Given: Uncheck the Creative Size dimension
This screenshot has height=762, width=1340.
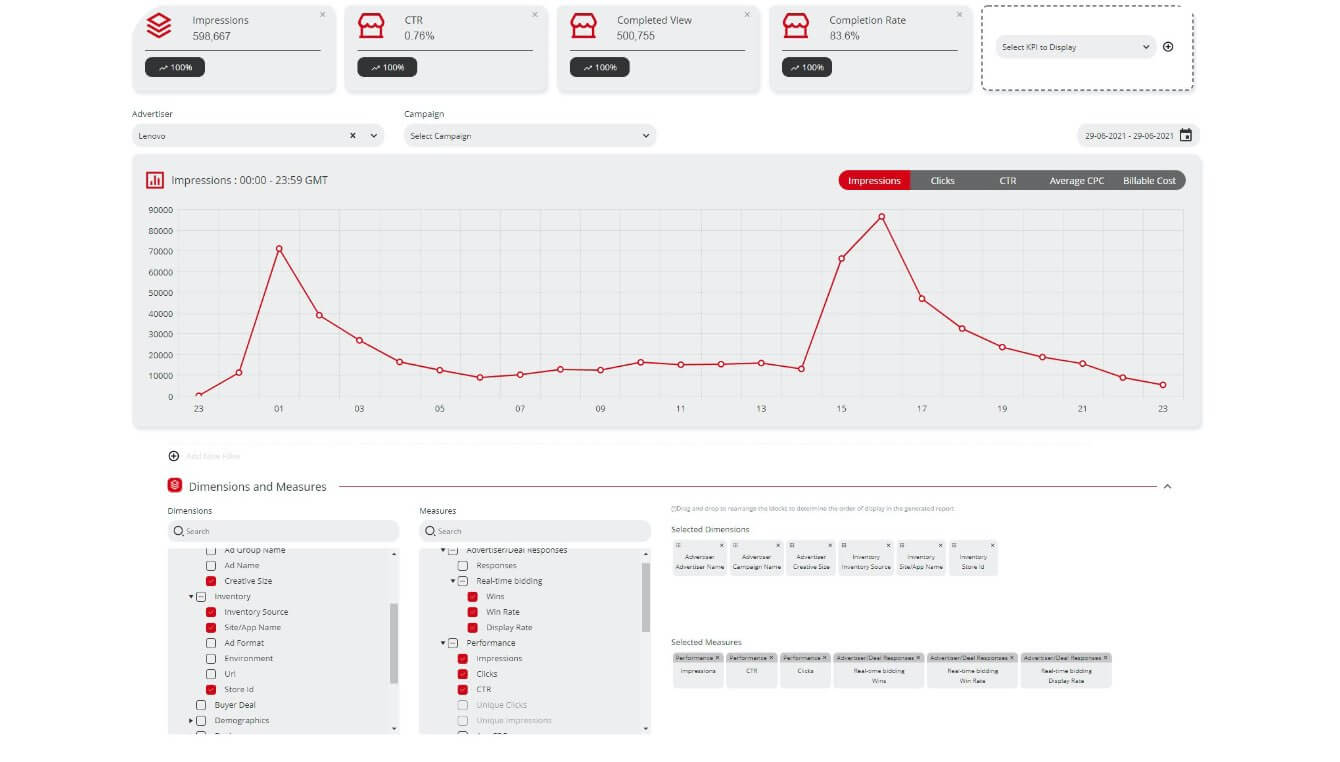Looking at the screenshot, I should 211,581.
